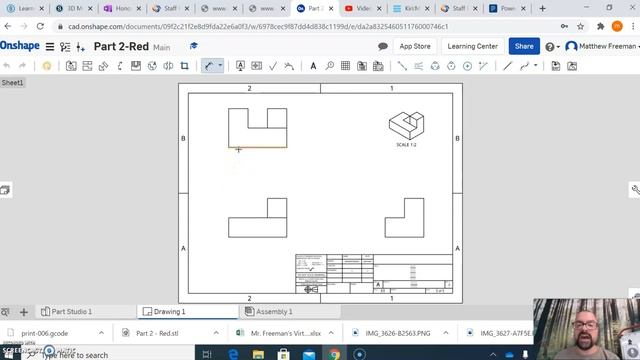Select the Surface finish checkmark tool
640x360 pixels.
[x=273, y=66]
